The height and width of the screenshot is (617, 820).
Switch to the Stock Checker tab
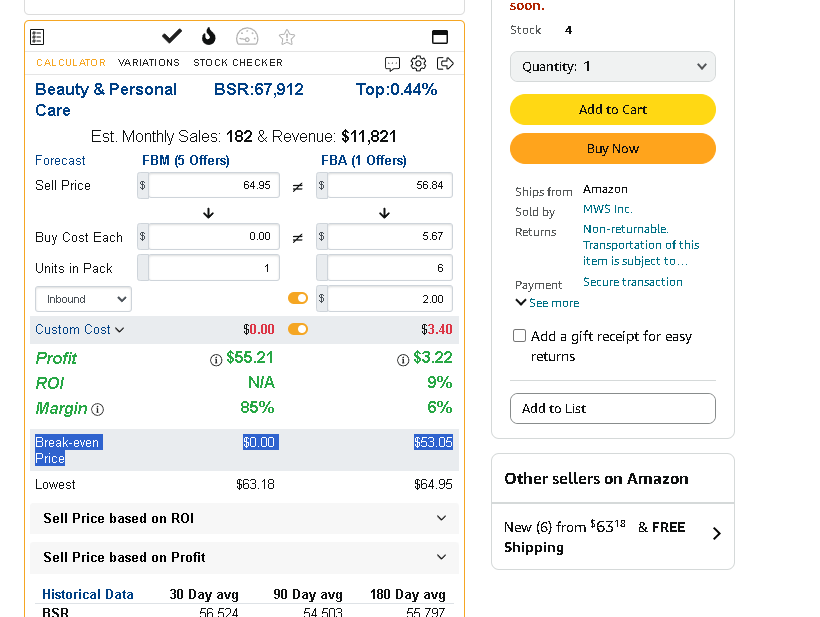pos(238,63)
